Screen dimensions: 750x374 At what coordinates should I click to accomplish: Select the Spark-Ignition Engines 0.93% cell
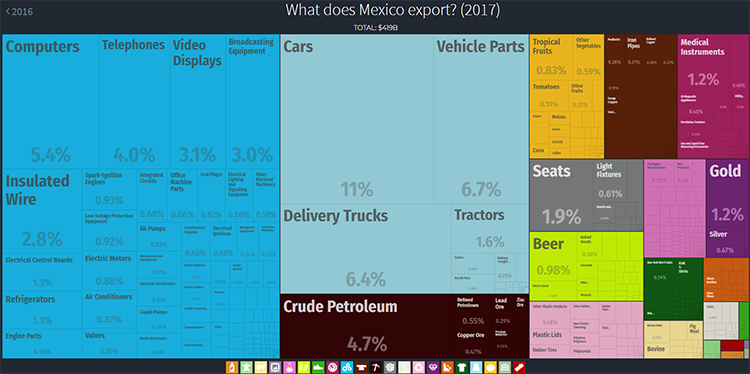point(110,189)
